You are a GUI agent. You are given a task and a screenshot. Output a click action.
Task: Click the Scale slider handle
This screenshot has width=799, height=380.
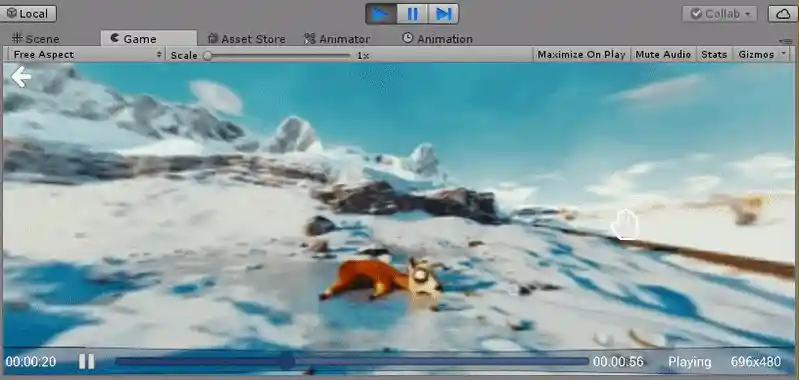207,56
